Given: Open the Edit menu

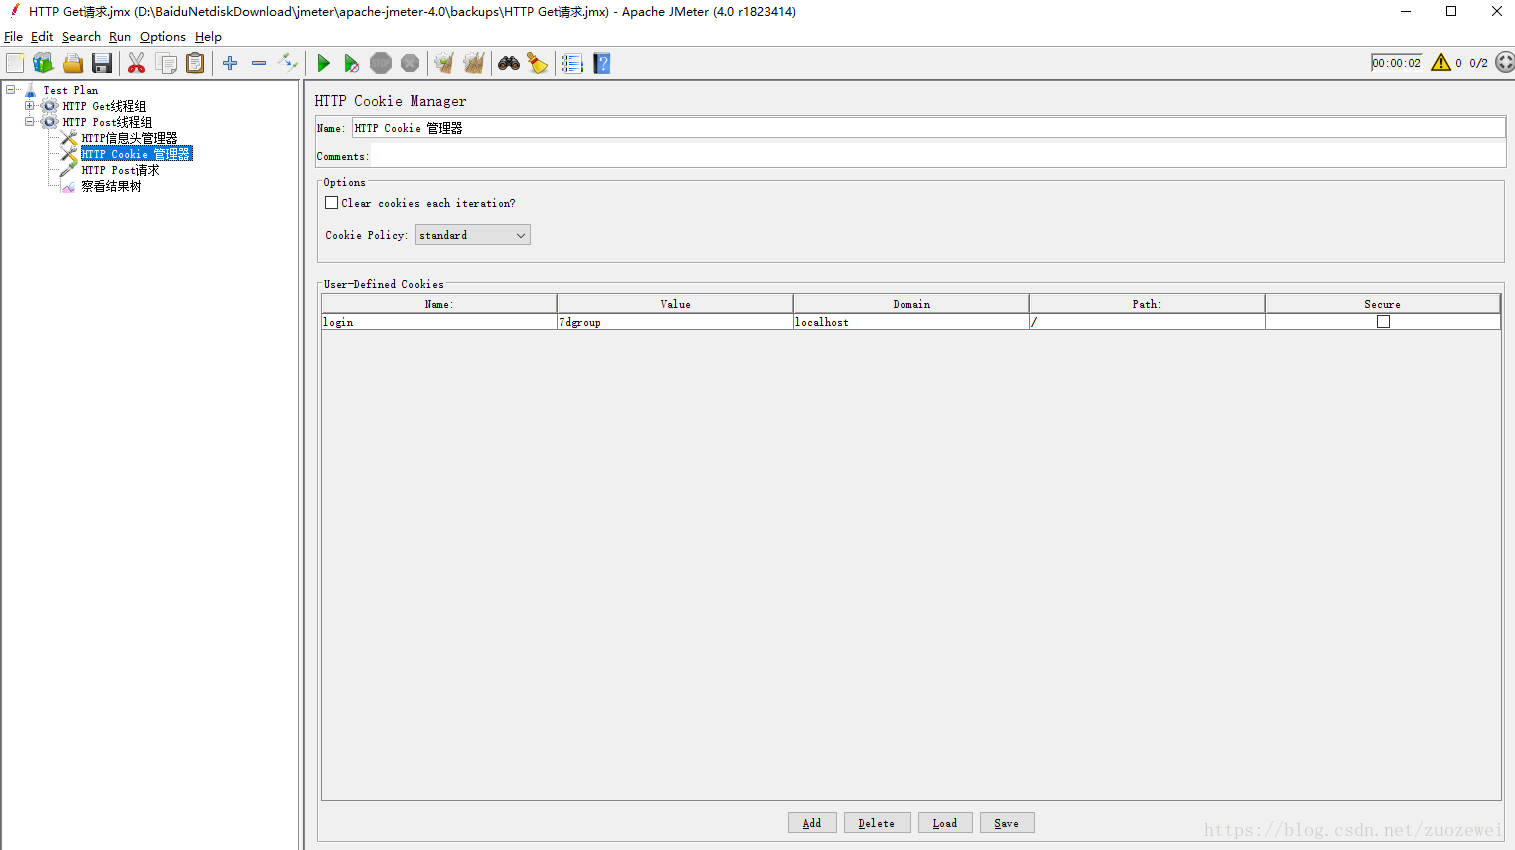Looking at the screenshot, I should (42, 37).
